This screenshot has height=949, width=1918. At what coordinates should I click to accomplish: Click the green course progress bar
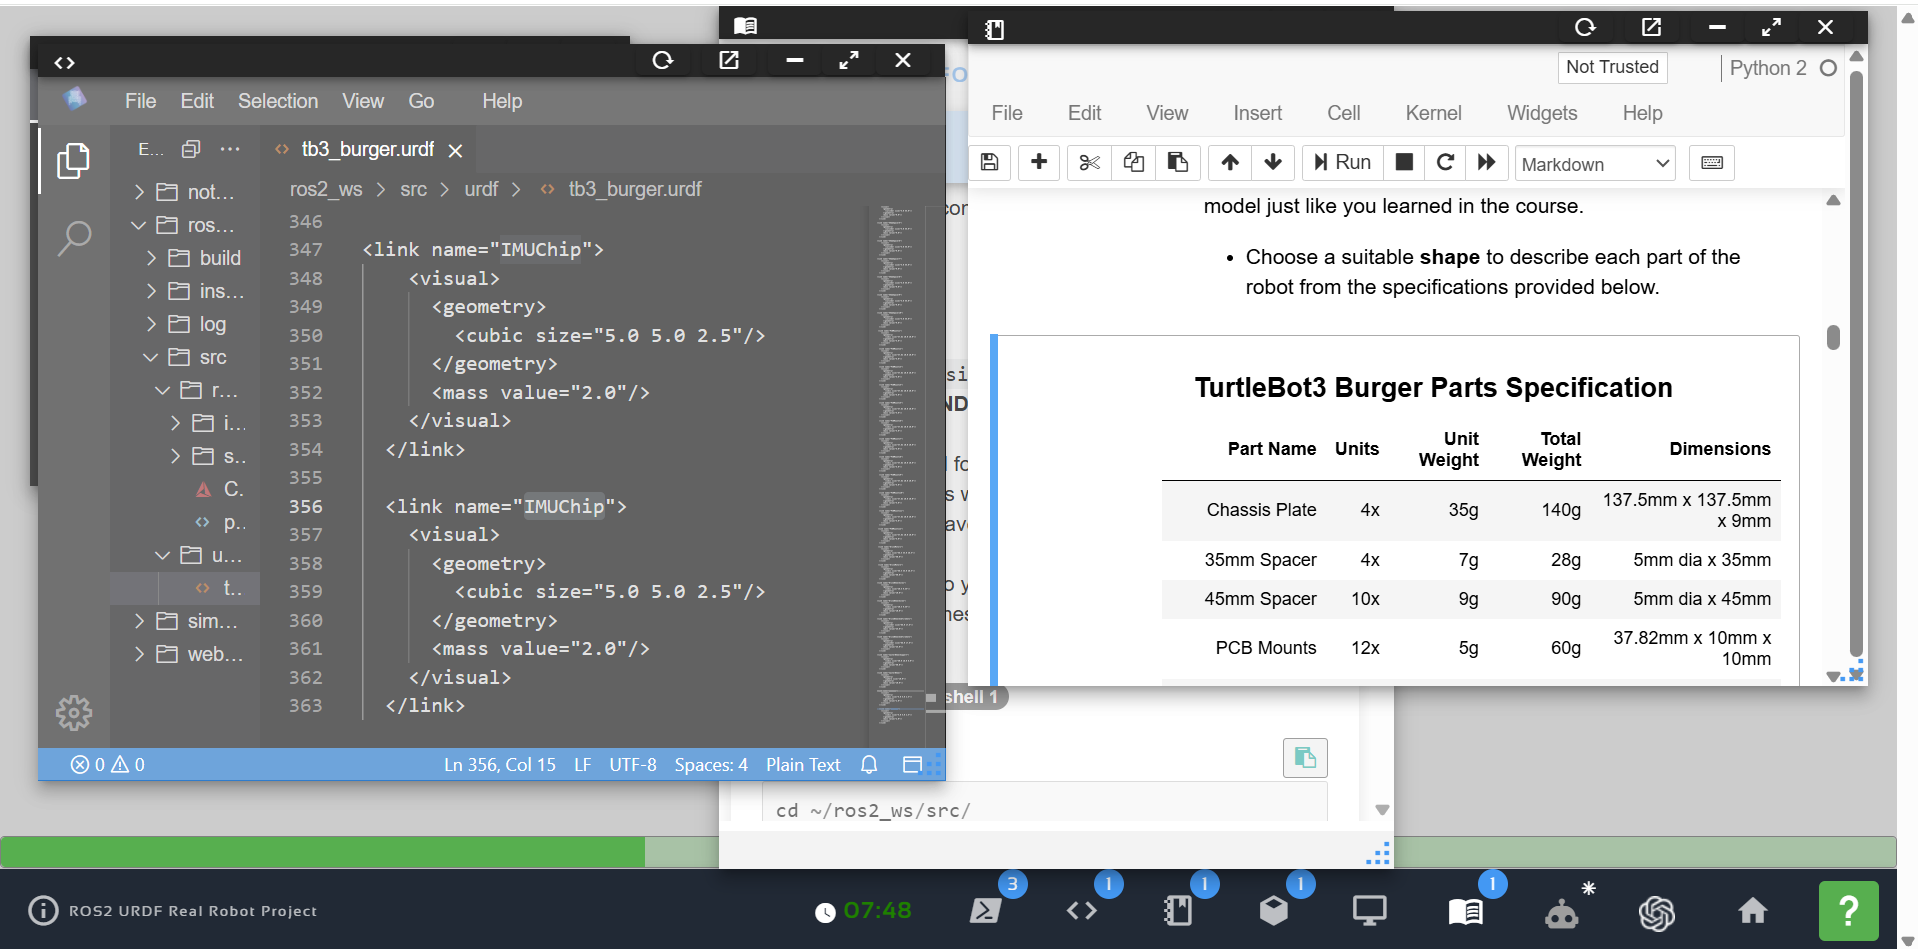click(x=322, y=852)
